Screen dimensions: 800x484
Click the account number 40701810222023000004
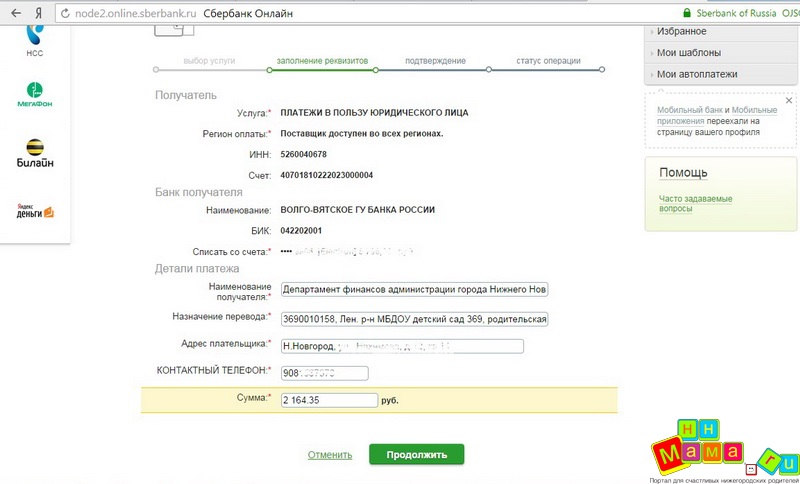[x=327, y=175]
